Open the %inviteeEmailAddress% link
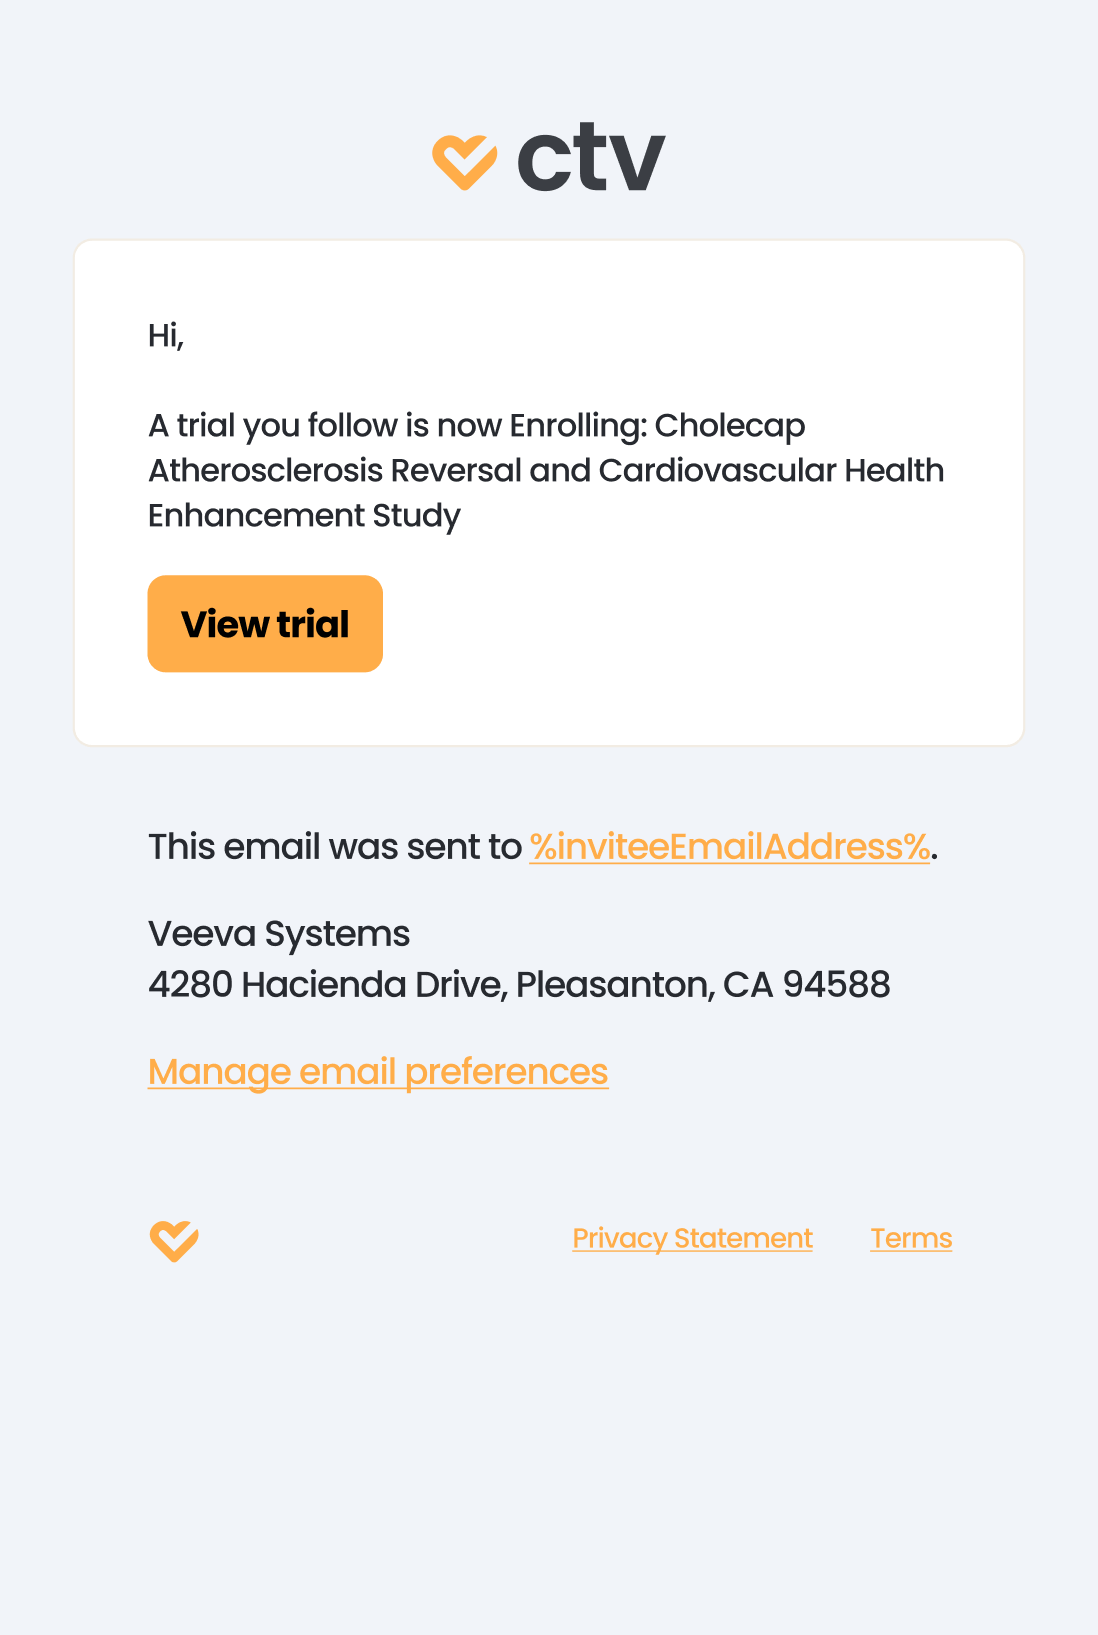The height and width of the screenshot is (1635, 1098). tap(729, 847)
